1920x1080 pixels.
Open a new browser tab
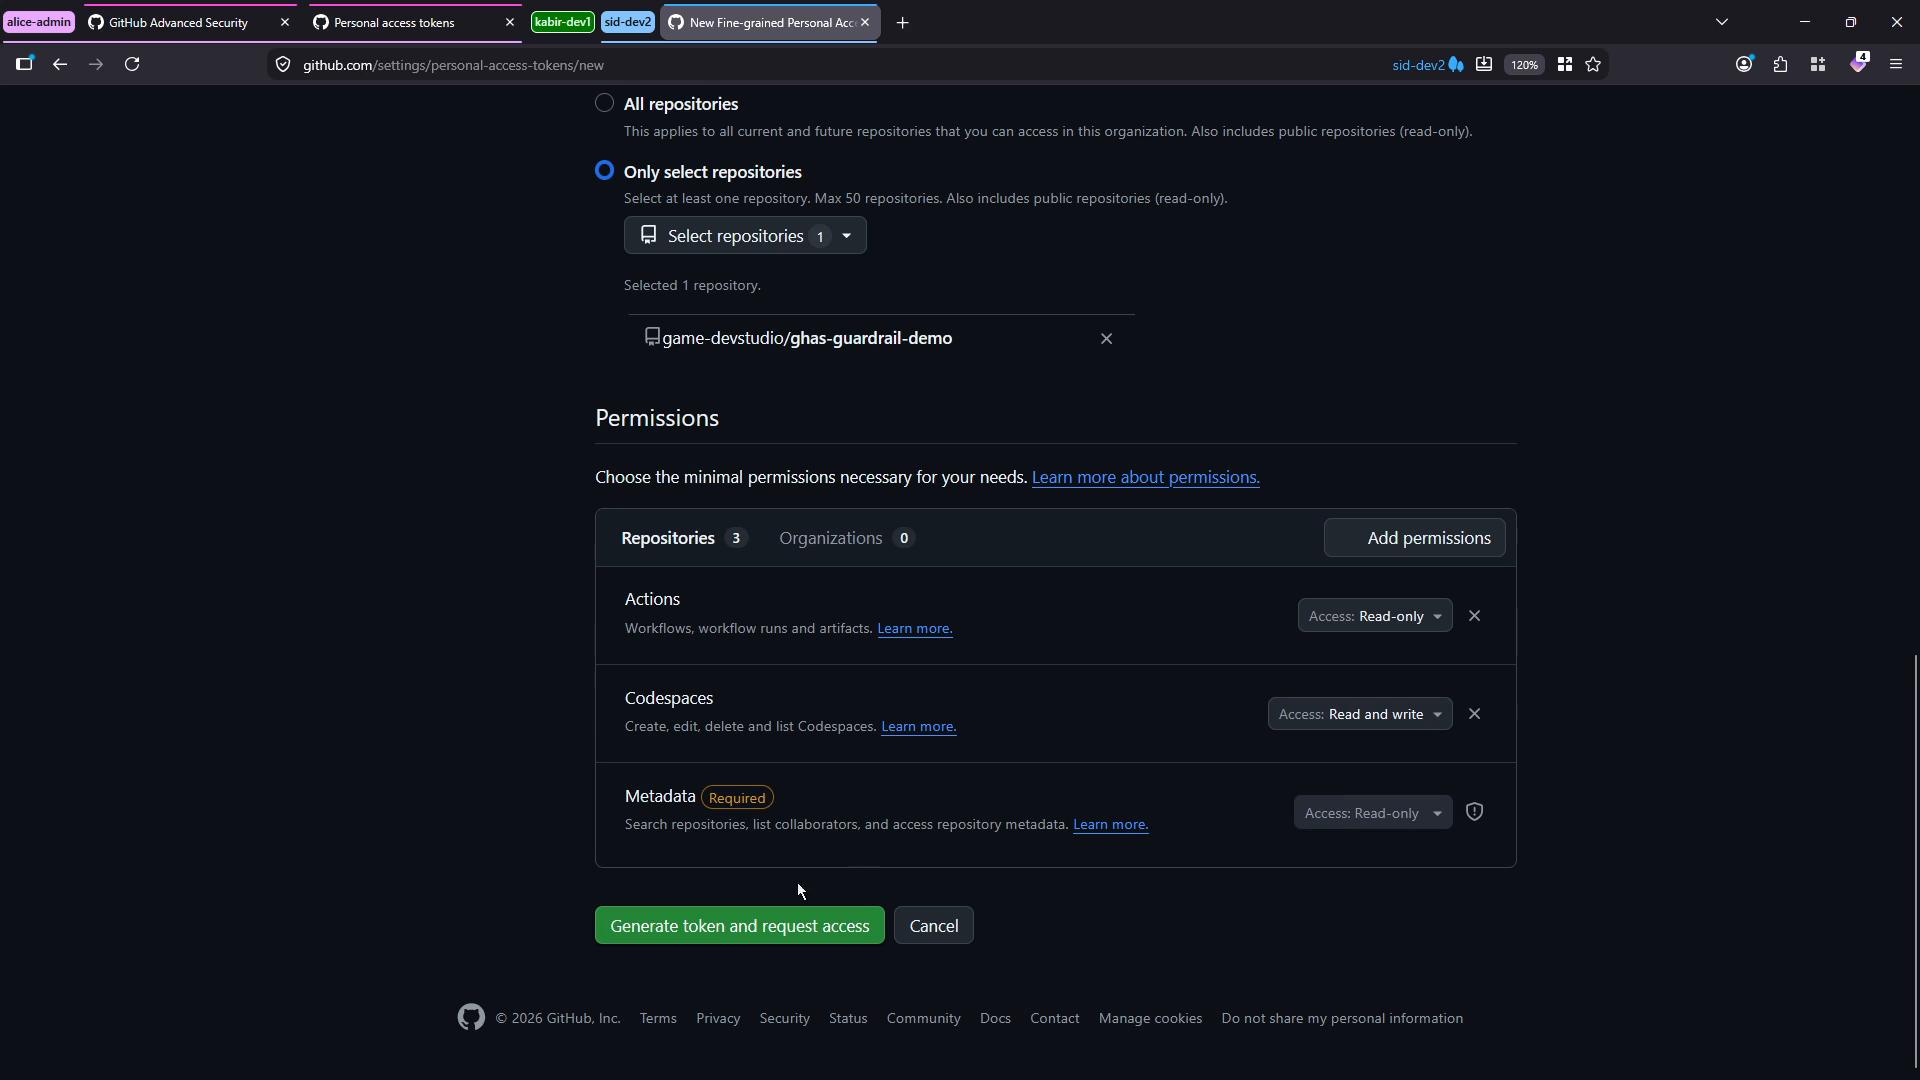coord(902,22)
